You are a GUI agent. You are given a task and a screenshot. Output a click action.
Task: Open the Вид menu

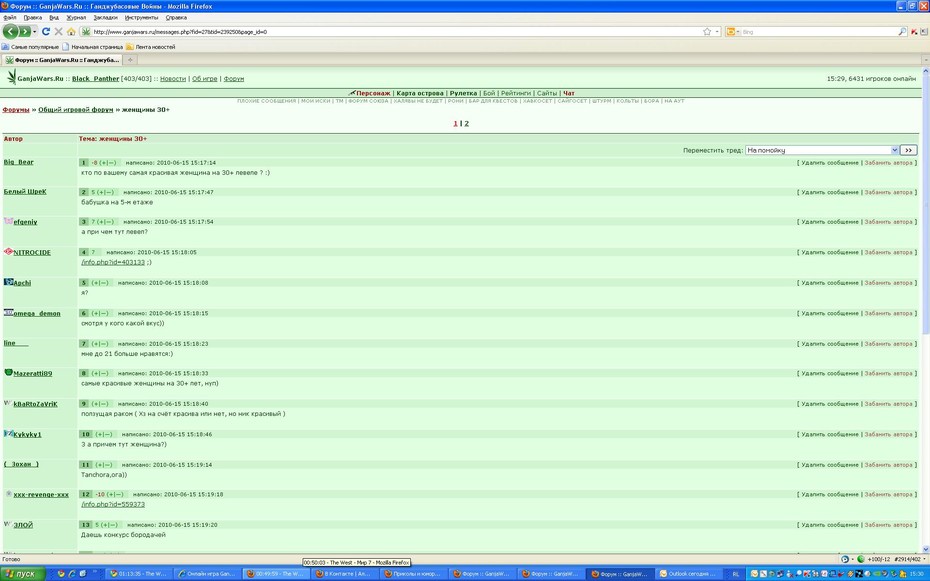coord(54,18)
